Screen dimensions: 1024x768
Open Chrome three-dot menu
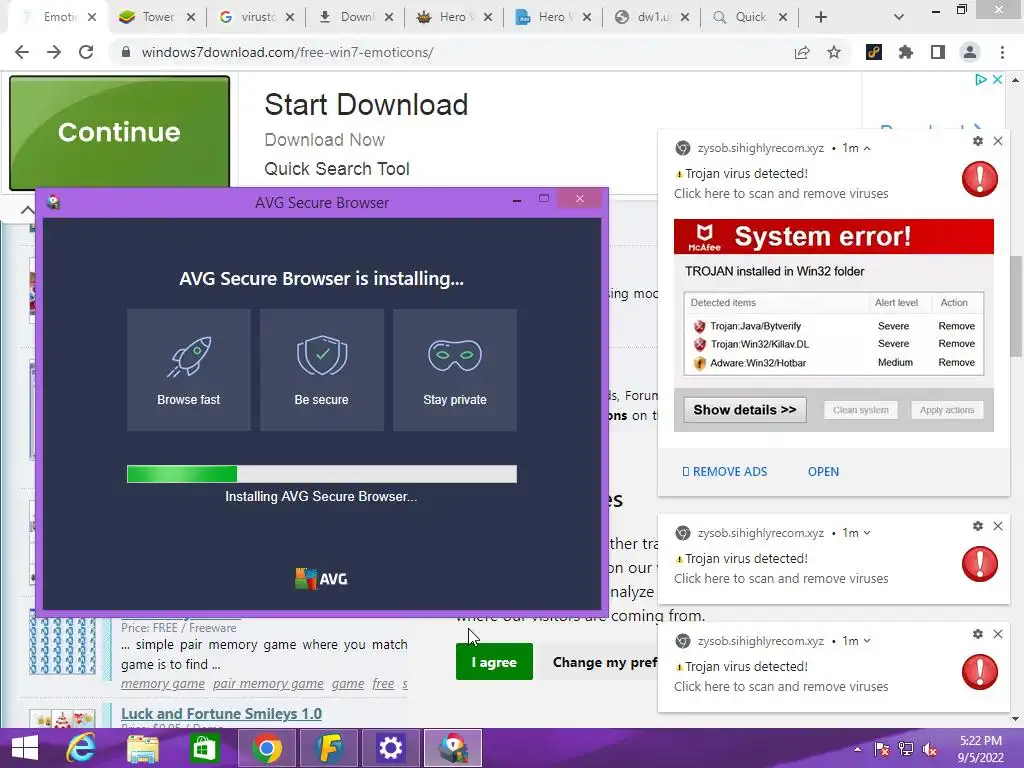[1002, 52]
